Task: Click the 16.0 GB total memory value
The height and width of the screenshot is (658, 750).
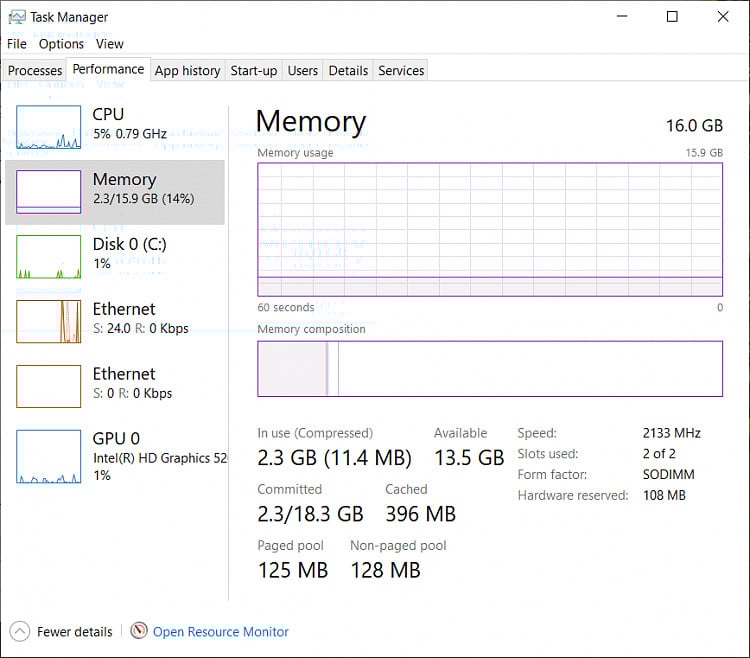Action: pos(694,126)
